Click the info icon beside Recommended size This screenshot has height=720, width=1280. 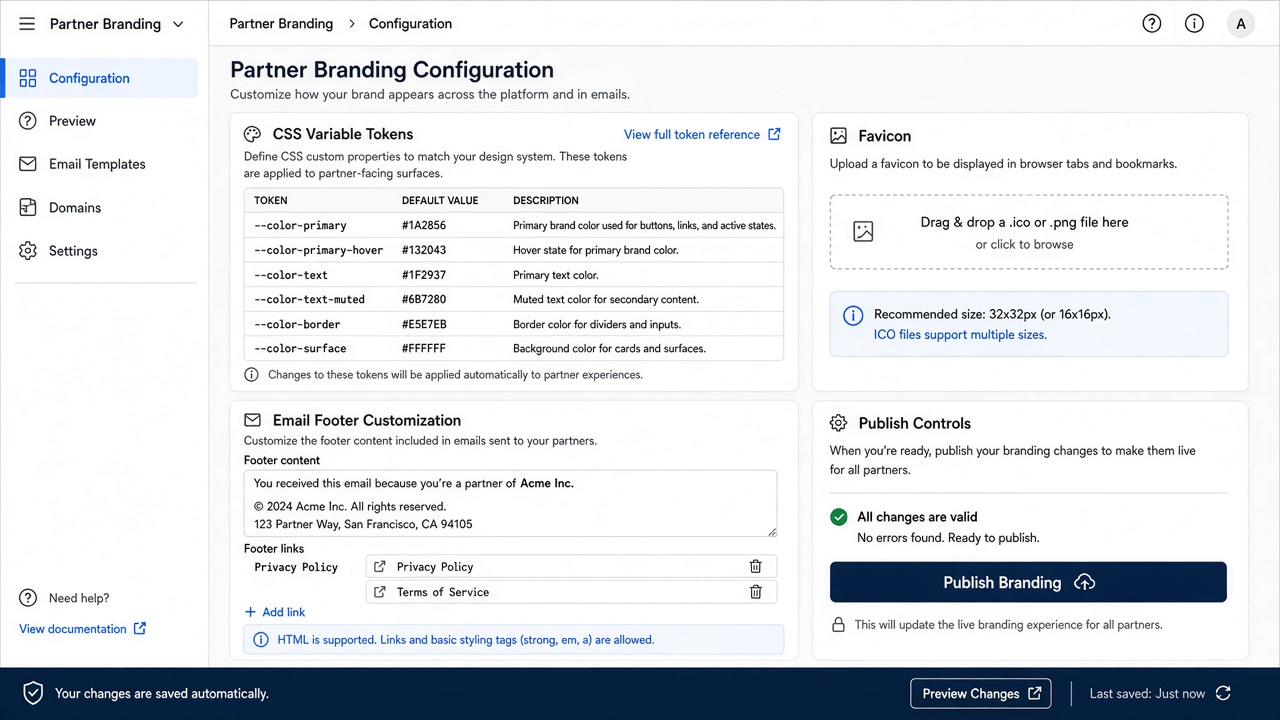(853, 316)
